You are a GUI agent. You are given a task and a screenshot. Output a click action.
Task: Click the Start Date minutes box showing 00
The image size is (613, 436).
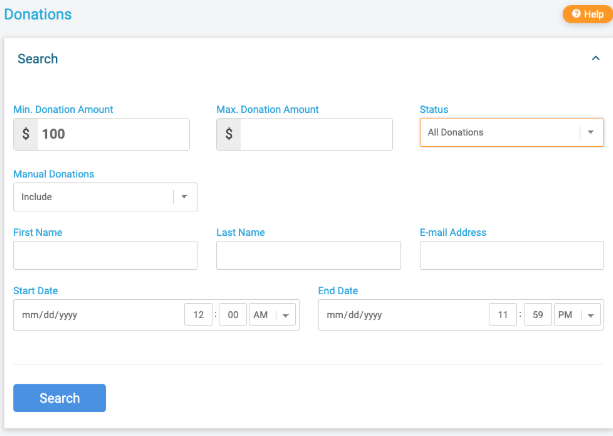pyautogui.click(x=233, y=315)
